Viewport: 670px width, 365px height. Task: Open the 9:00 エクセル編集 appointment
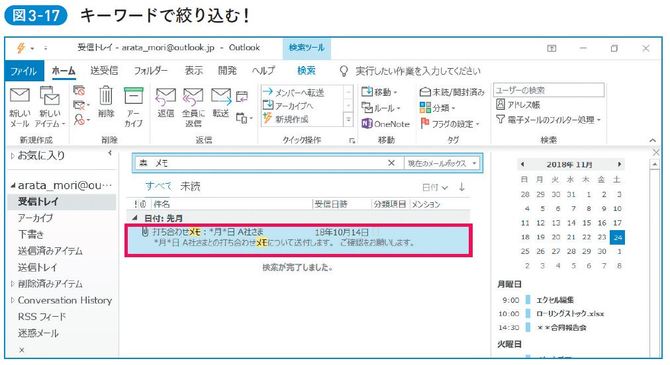555,300
